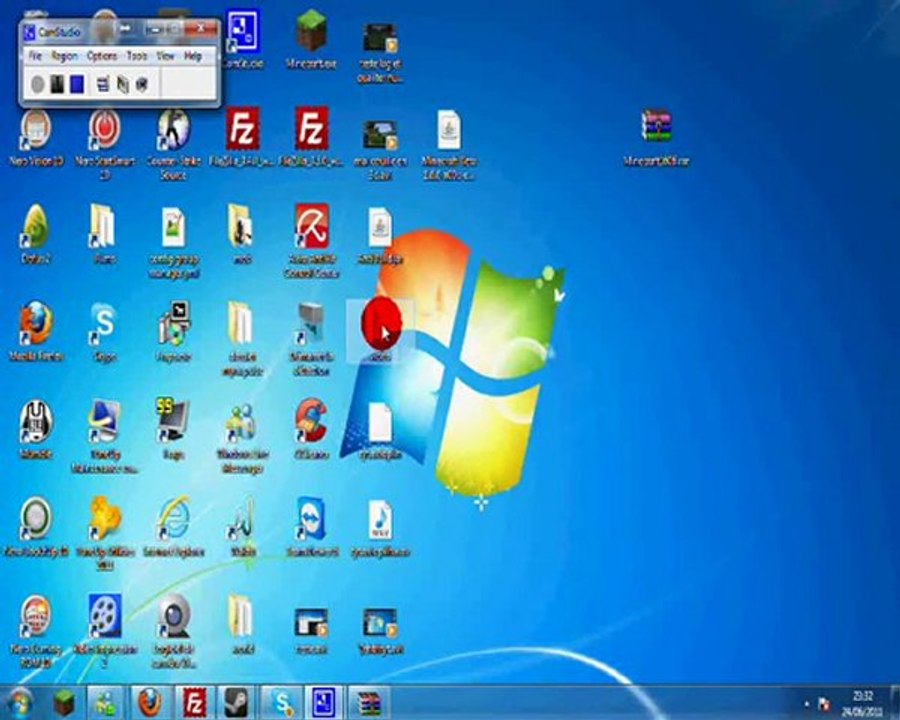Screen dimensions: 900x720
Task: Start recording with CamStudio's Record button
Action: click(37, 84)
